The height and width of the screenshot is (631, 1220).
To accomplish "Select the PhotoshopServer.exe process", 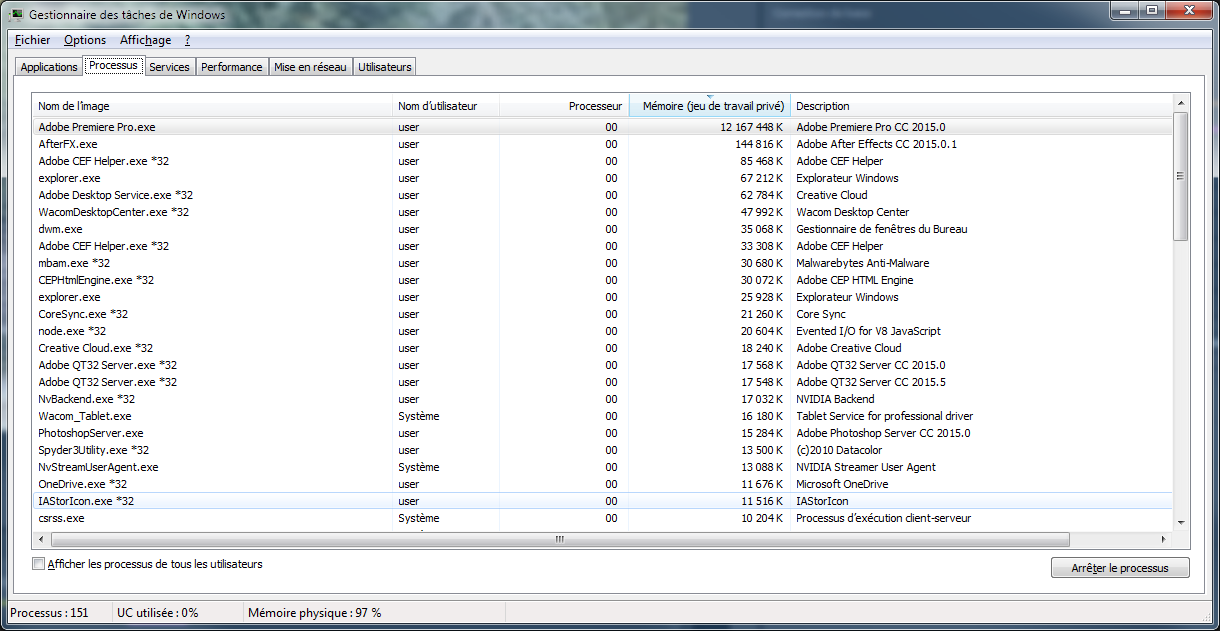I will coord(602,433).
